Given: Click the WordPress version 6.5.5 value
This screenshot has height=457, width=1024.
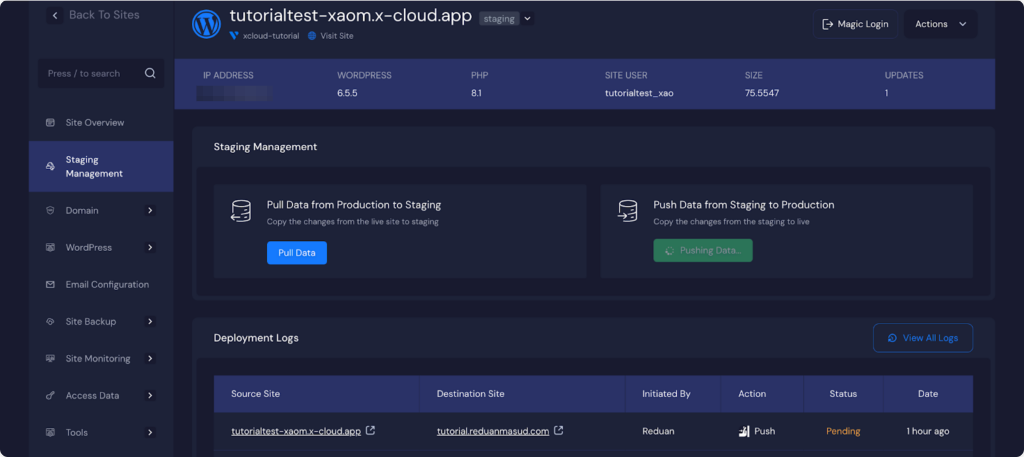Looking at the screenshot, I should point(347,93).
